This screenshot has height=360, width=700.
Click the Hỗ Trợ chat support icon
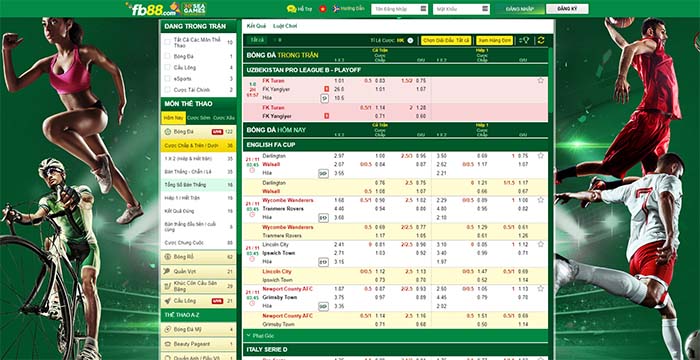[x=292, y=9]
